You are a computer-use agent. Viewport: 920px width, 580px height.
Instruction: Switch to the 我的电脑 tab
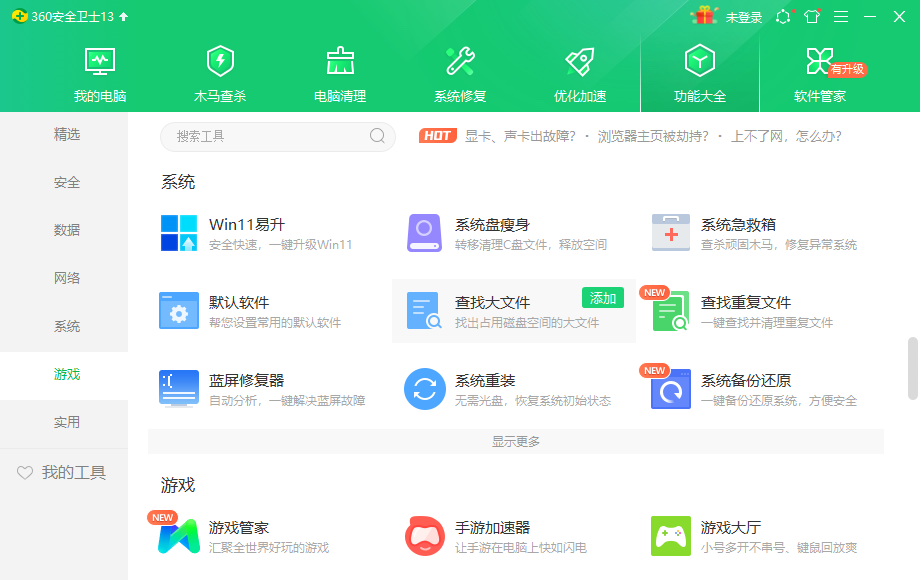99,70
